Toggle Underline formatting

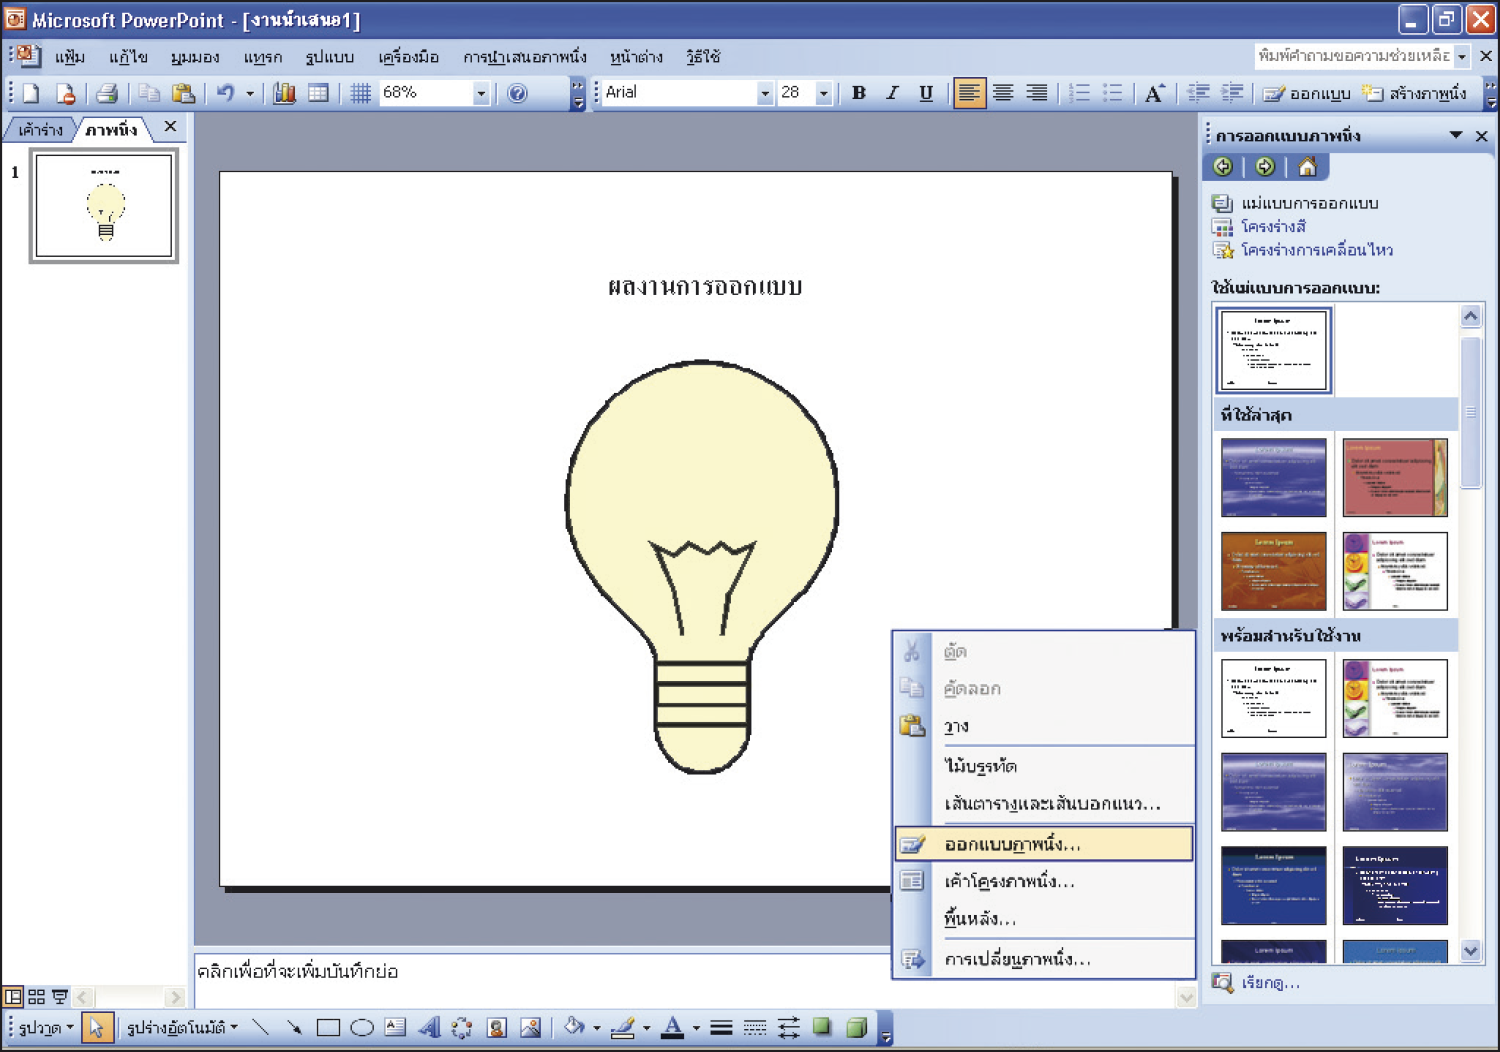click(926, 93)
